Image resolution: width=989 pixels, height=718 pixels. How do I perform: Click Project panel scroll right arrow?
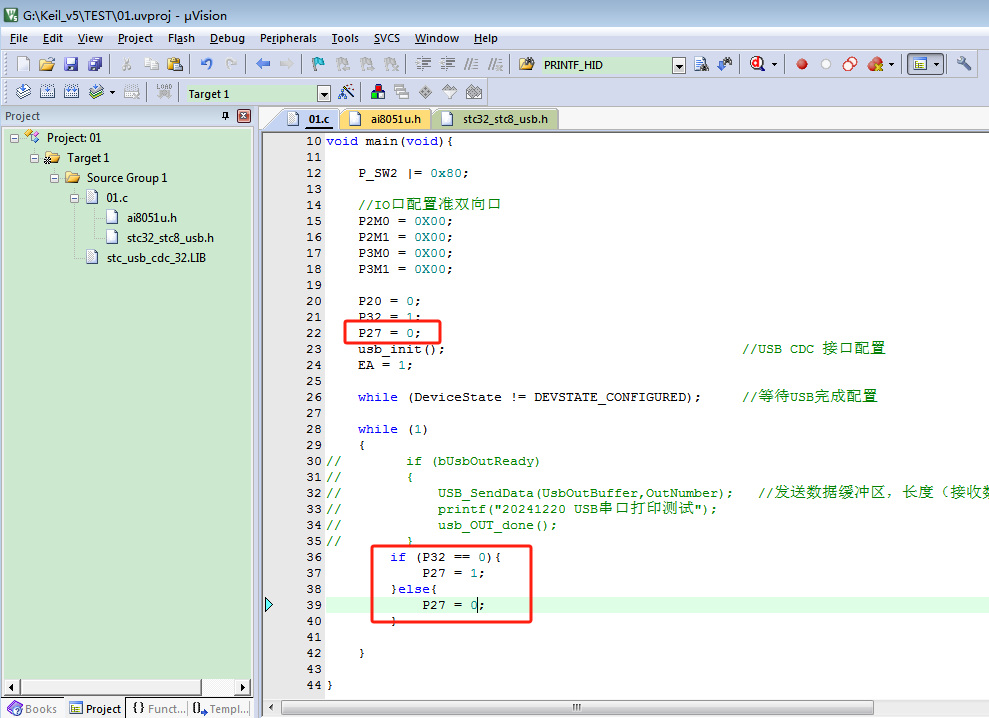(x=243, y=686)
